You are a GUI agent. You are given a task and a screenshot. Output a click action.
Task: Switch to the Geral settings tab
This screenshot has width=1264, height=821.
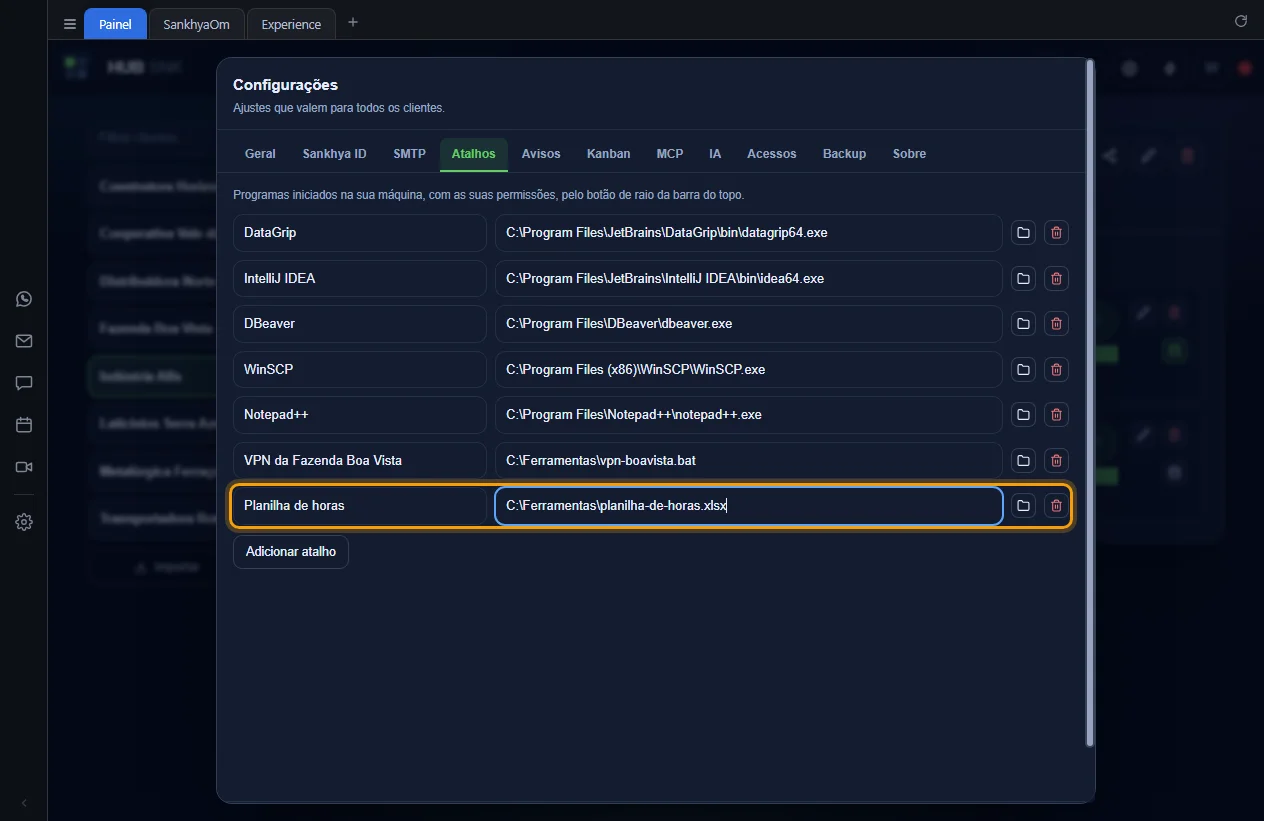[x=260, y=154]
